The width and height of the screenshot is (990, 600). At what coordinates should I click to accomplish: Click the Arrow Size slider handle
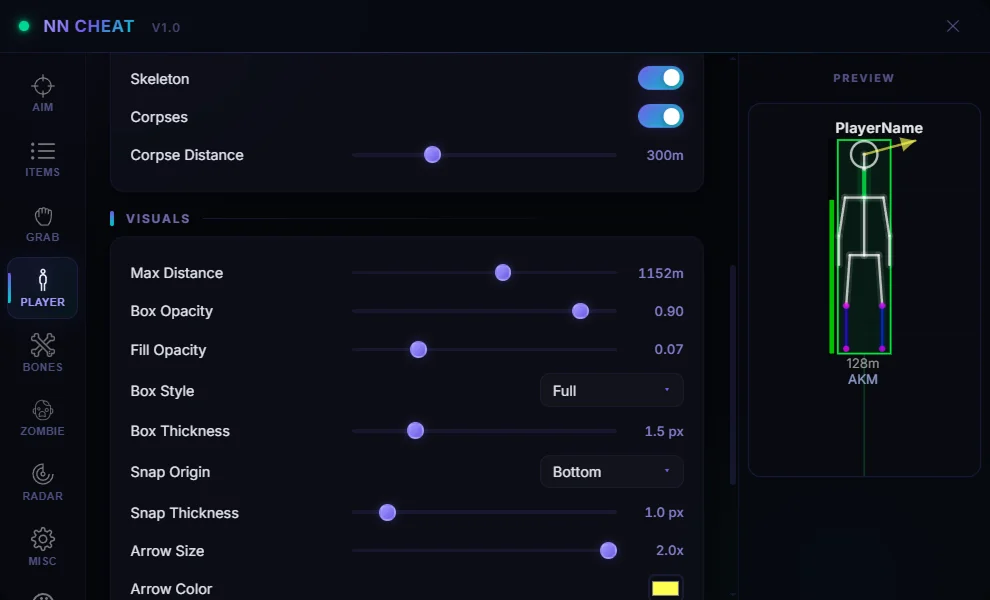pos(608,551)
